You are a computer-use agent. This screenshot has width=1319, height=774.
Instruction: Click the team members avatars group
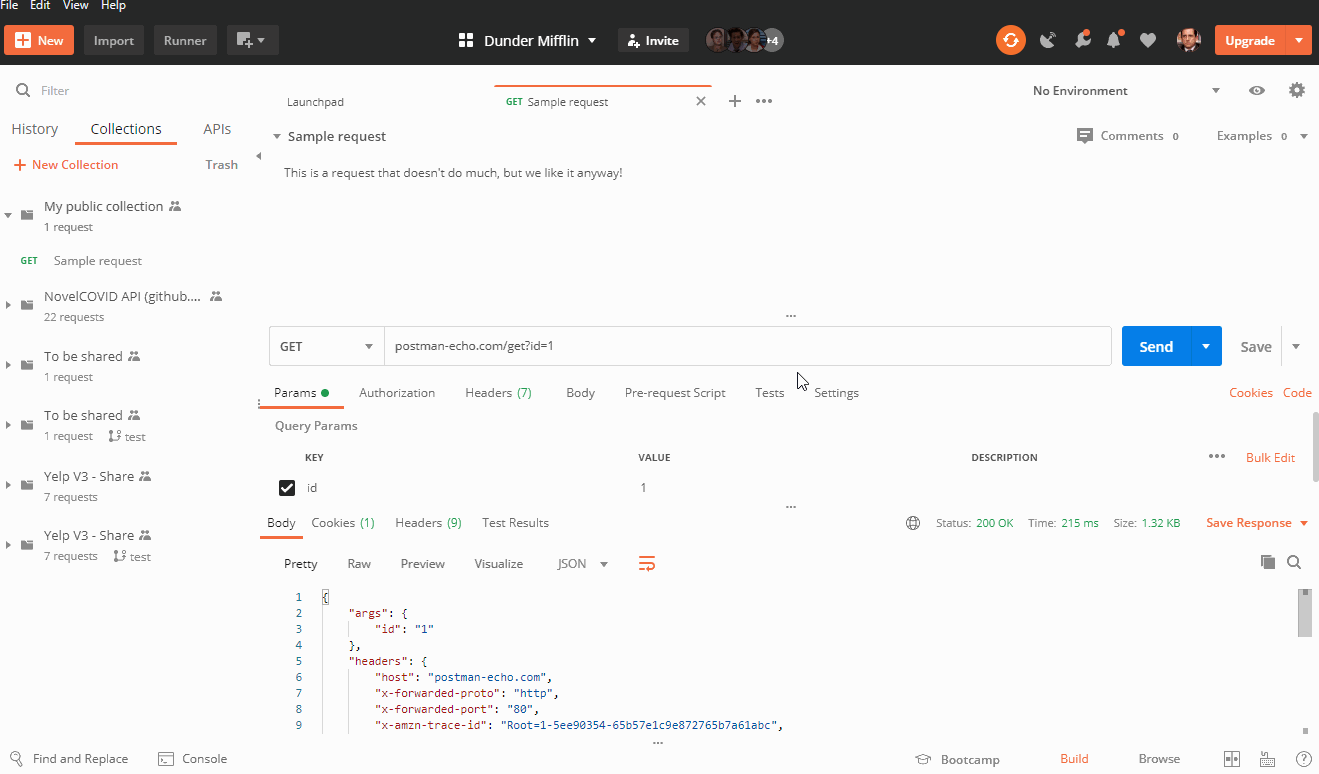[x=744, y=40]
